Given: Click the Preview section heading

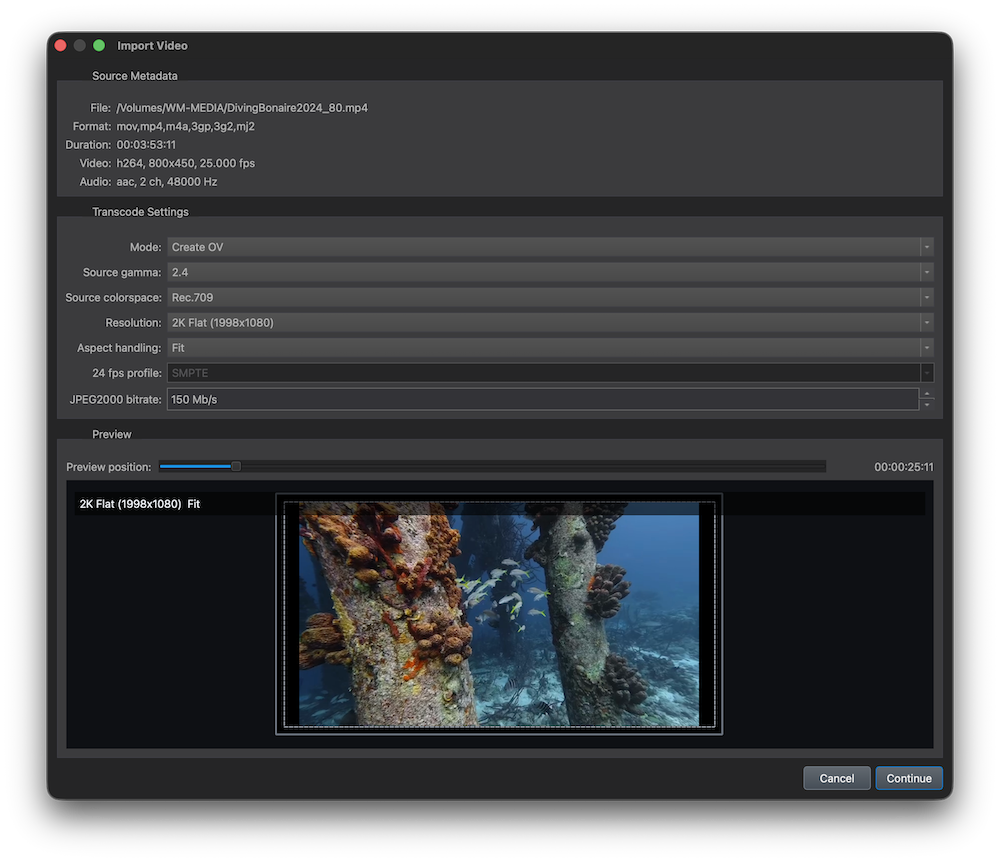Looking at the screenshot, I should (x=112, y=434).
